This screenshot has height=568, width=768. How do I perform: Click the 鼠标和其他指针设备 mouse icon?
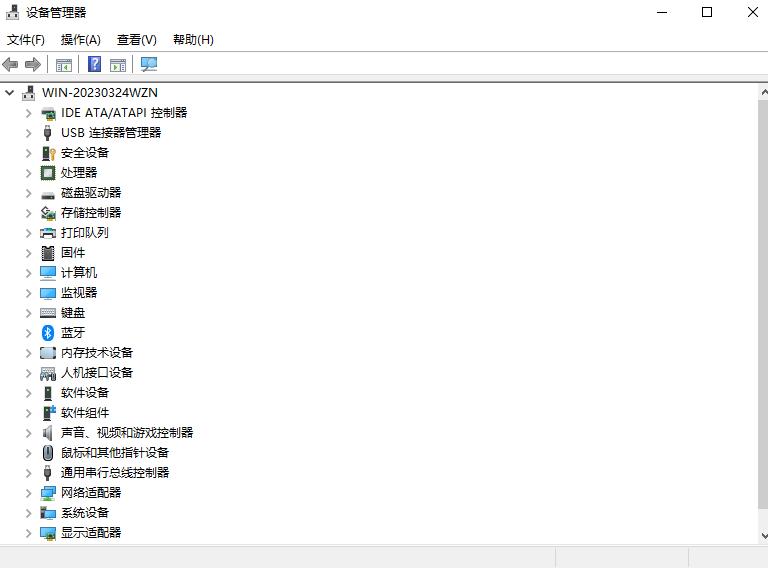click(48, 453)
